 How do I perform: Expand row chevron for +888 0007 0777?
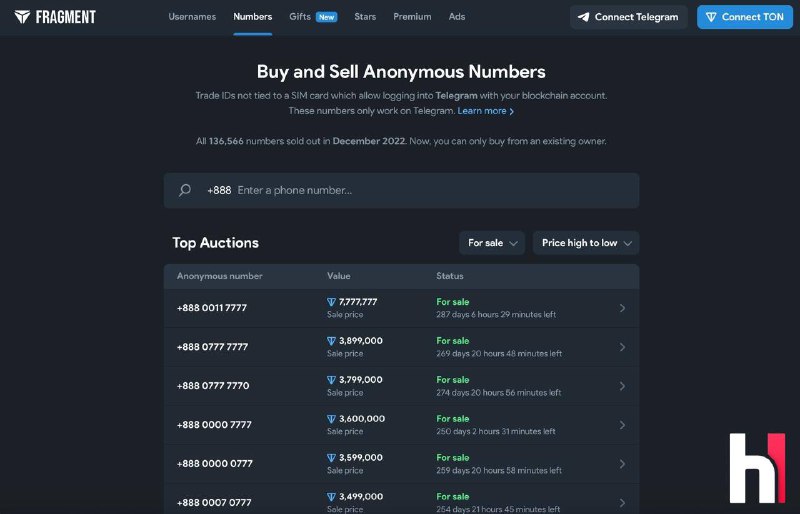(622, 503)
